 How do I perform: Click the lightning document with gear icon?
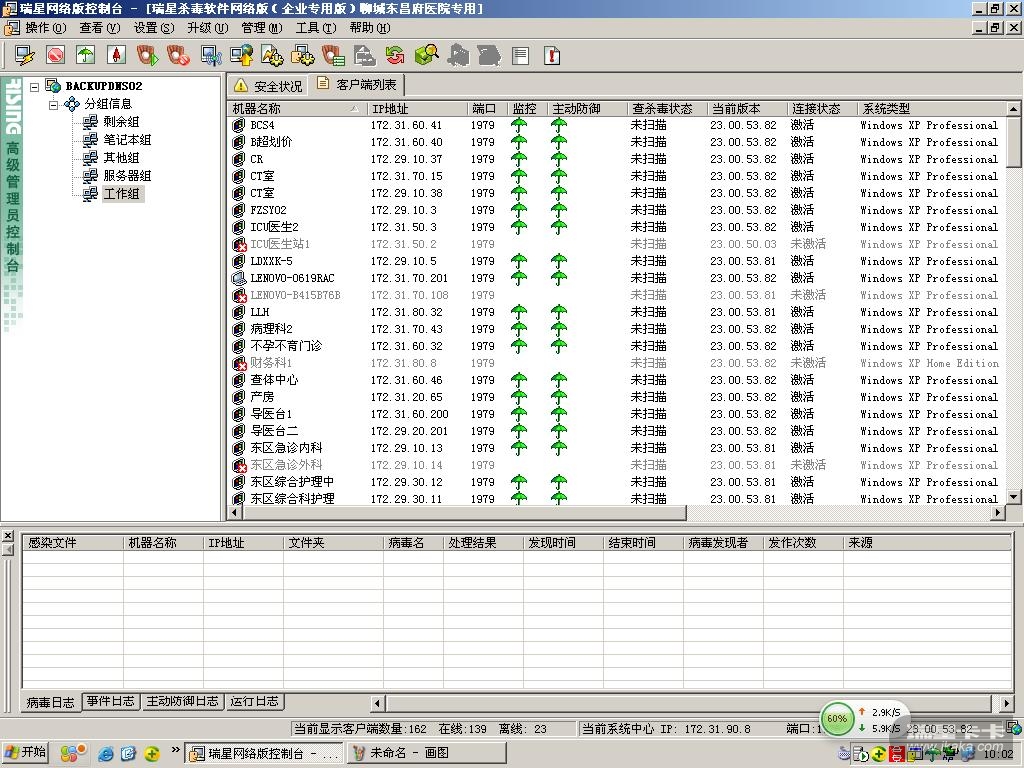point(272,56)
